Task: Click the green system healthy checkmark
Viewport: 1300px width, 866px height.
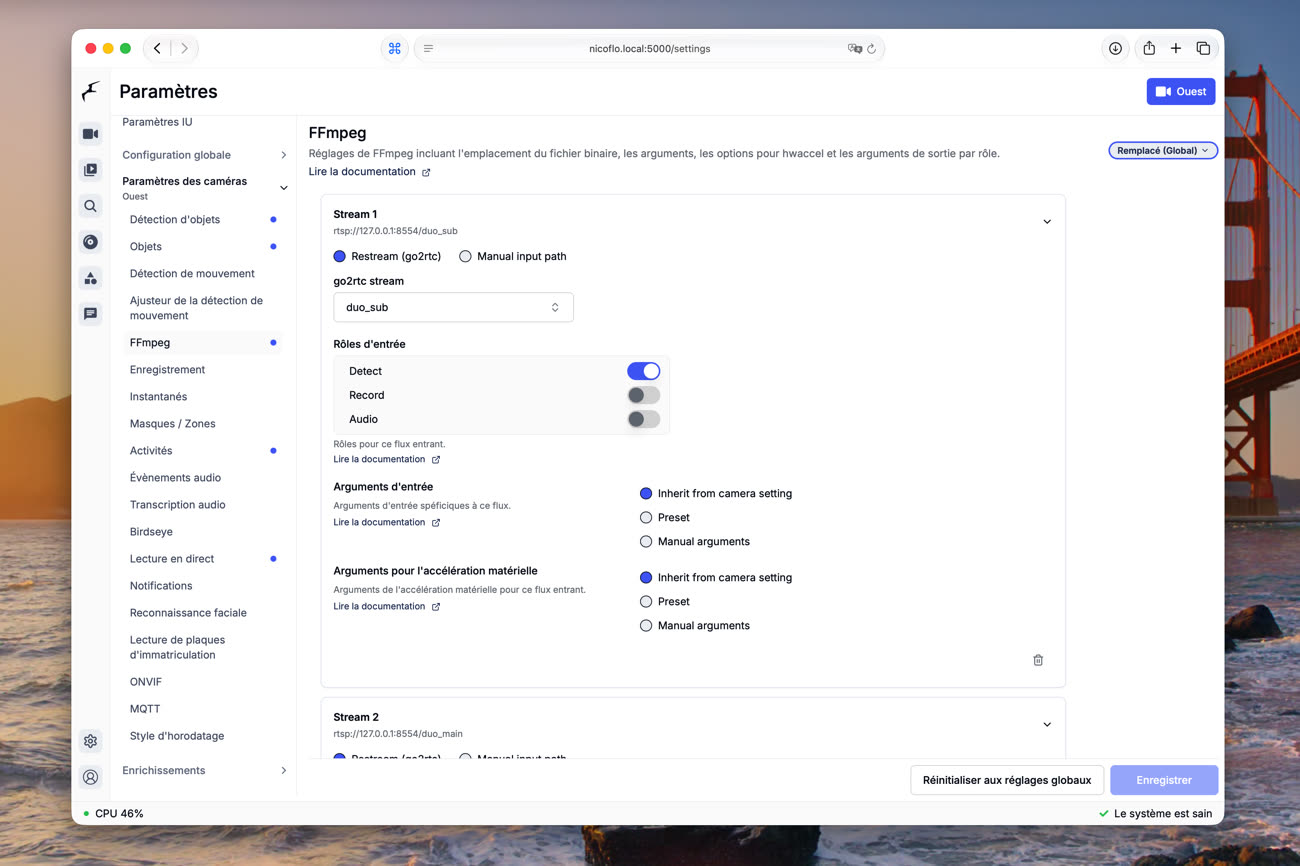Action: click(1103, 814)
